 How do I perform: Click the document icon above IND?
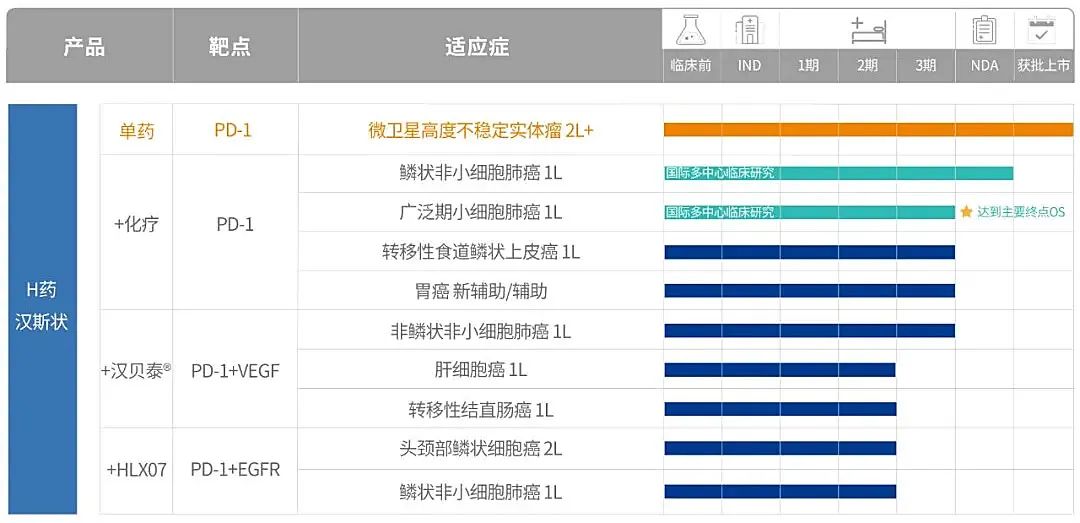click(748, 30)
